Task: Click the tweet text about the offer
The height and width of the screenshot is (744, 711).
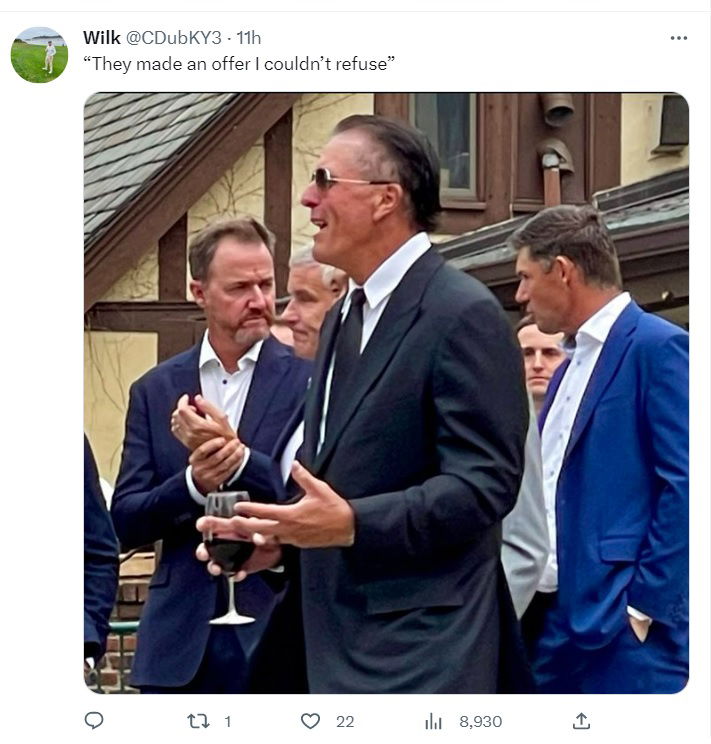Action: point(240,65)
